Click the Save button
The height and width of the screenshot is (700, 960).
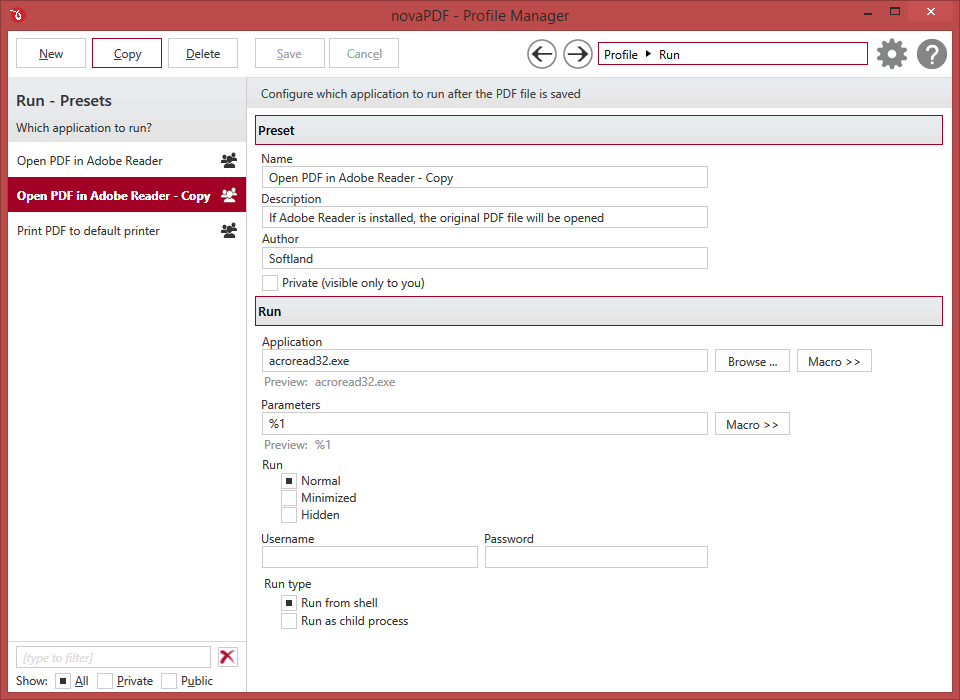289,54
